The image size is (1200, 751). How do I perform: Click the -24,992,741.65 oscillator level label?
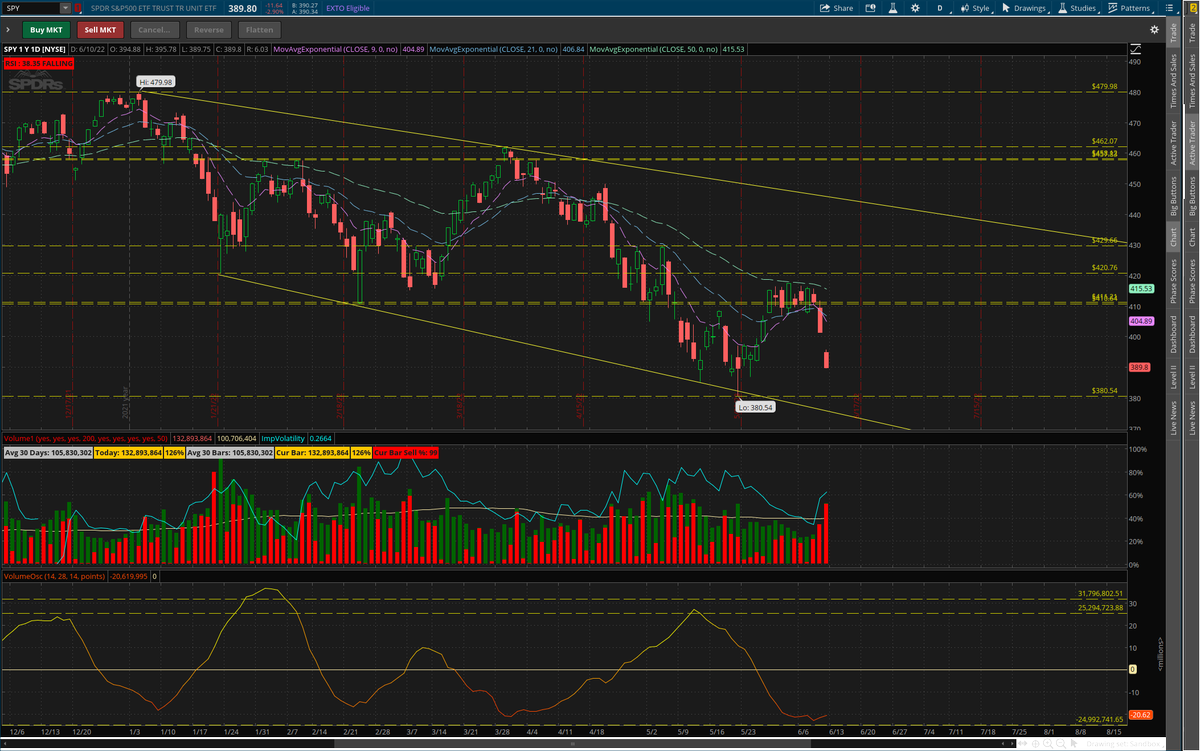[x=1101, y=719]
